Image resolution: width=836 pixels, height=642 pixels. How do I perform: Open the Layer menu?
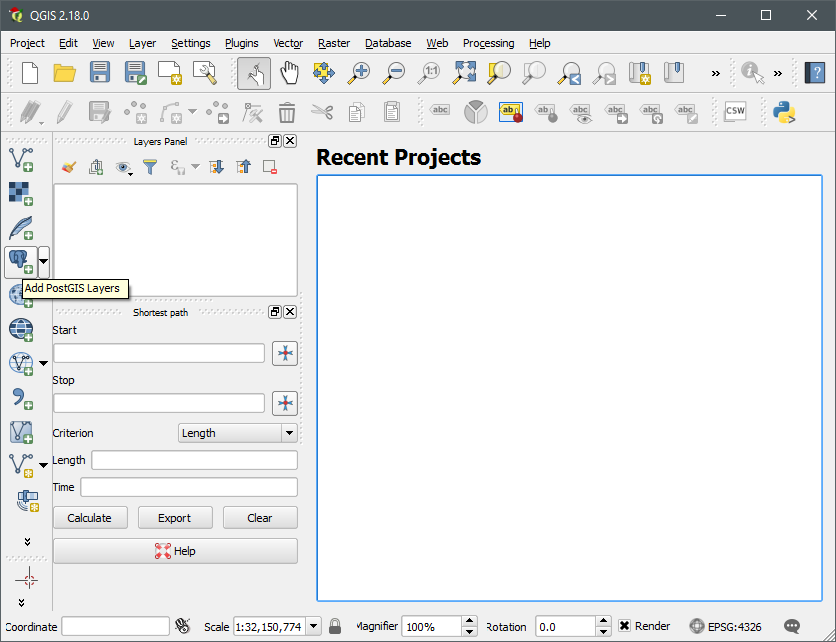pyautogui.click(x=142, y=43)
